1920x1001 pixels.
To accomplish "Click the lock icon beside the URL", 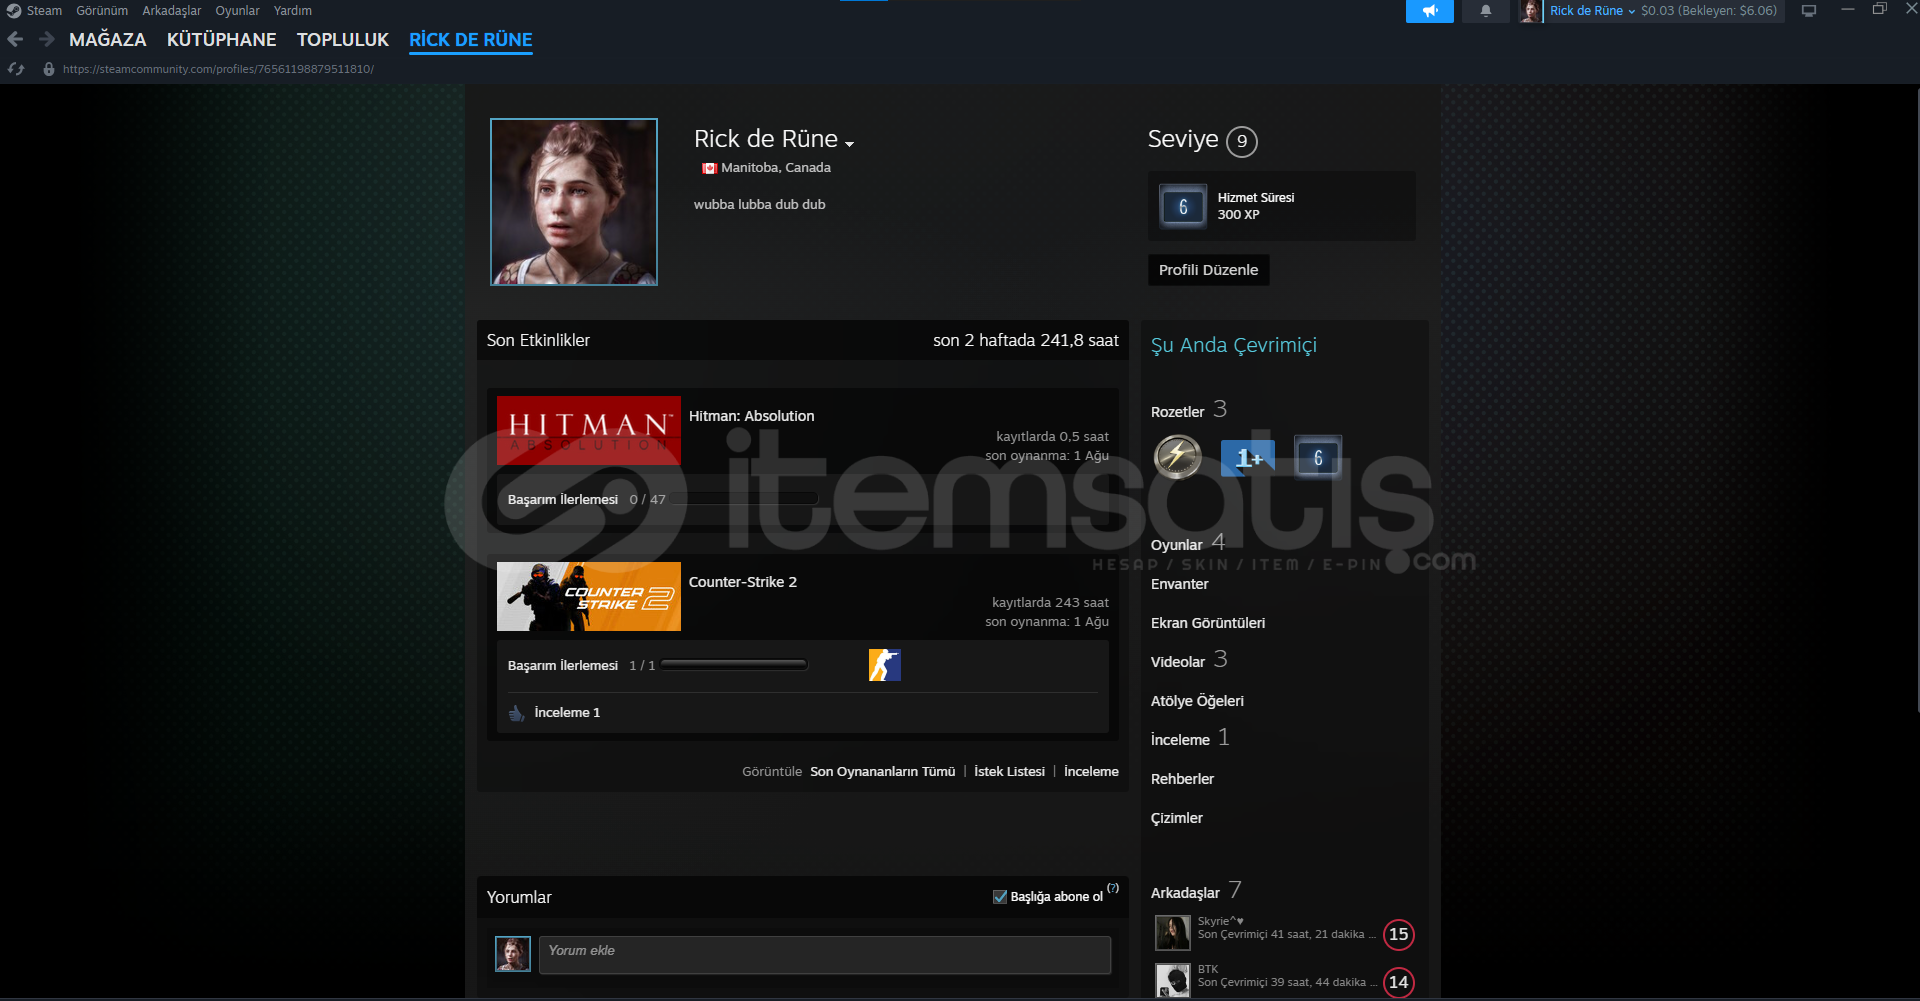I will (x=49, y=69).
